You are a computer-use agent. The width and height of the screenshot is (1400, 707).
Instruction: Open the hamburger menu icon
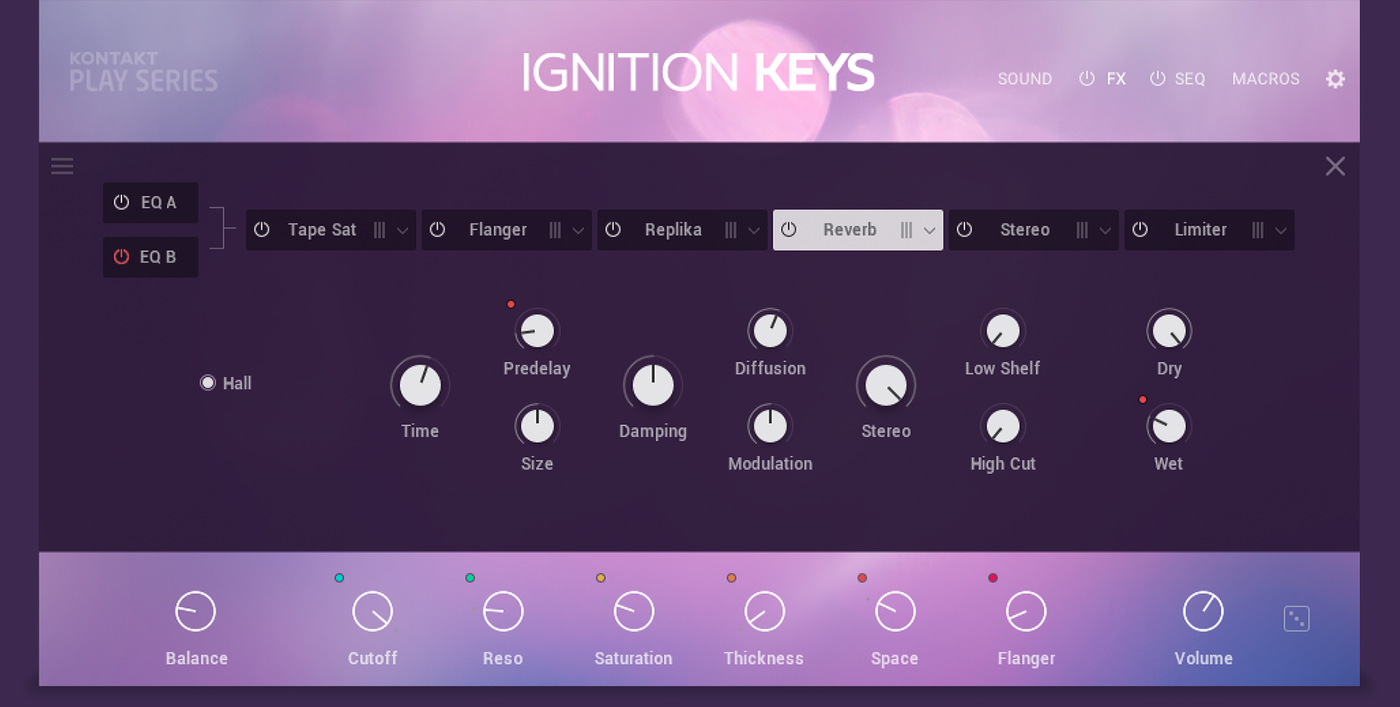[62, 166]
